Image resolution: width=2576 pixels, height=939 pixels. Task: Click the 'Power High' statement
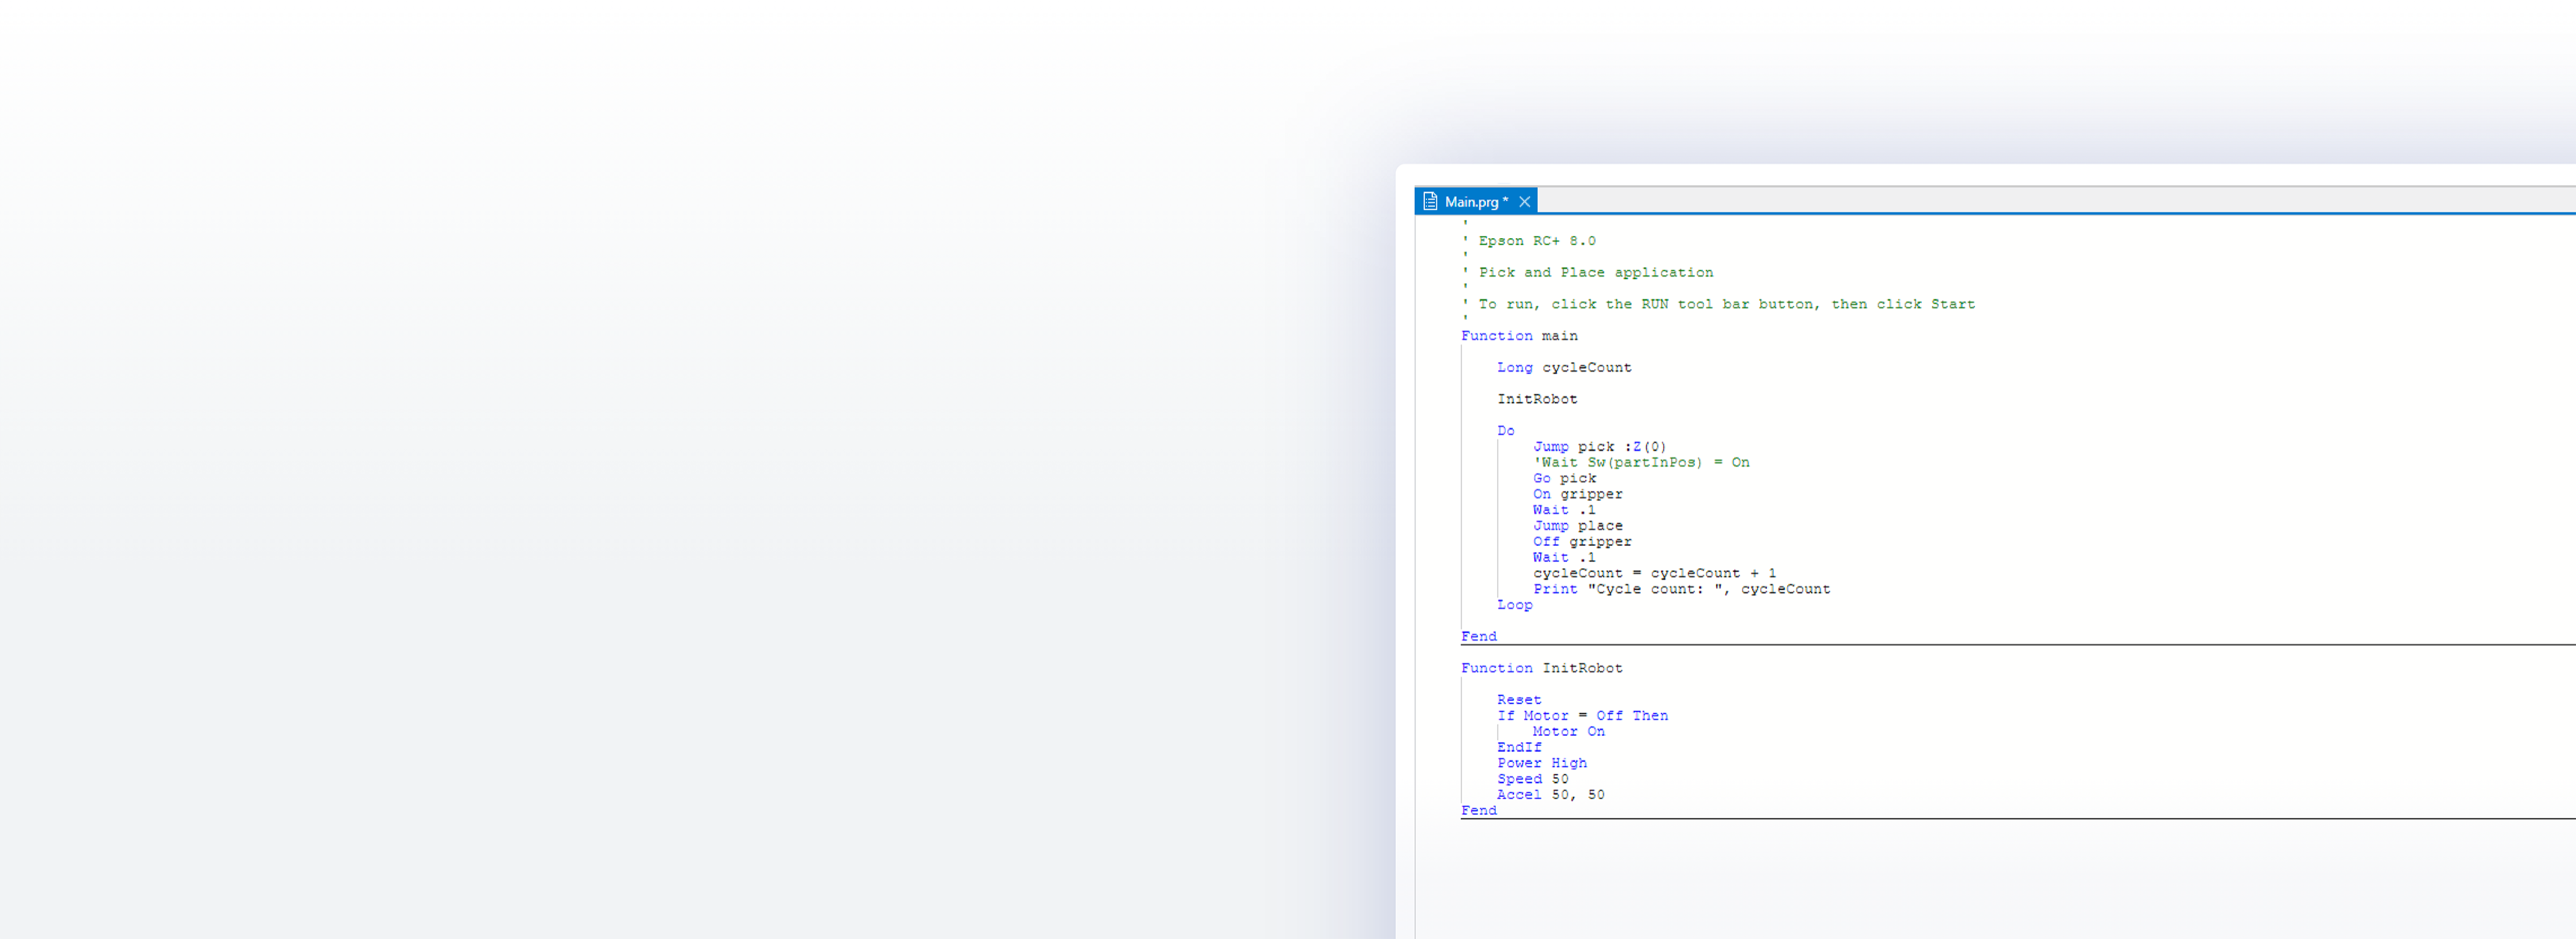(1541, 763)
